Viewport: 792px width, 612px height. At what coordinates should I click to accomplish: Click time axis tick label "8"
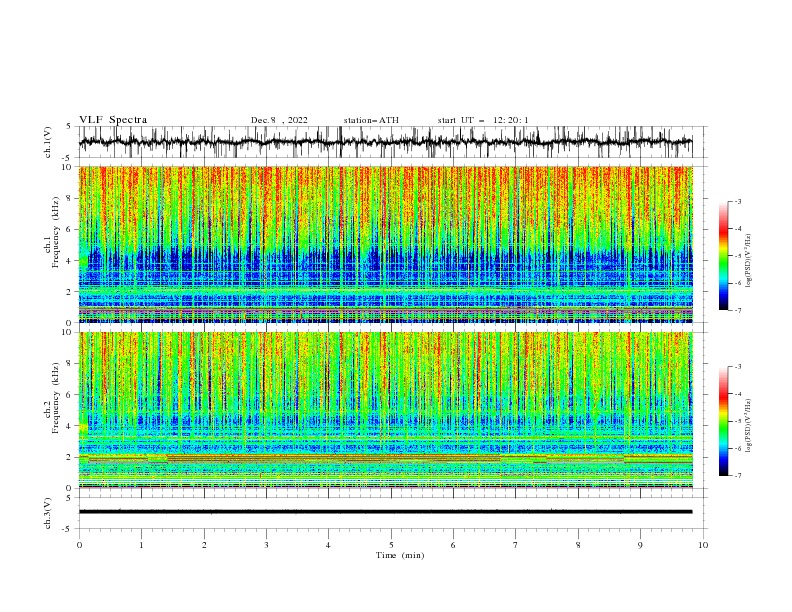[578, 545]
